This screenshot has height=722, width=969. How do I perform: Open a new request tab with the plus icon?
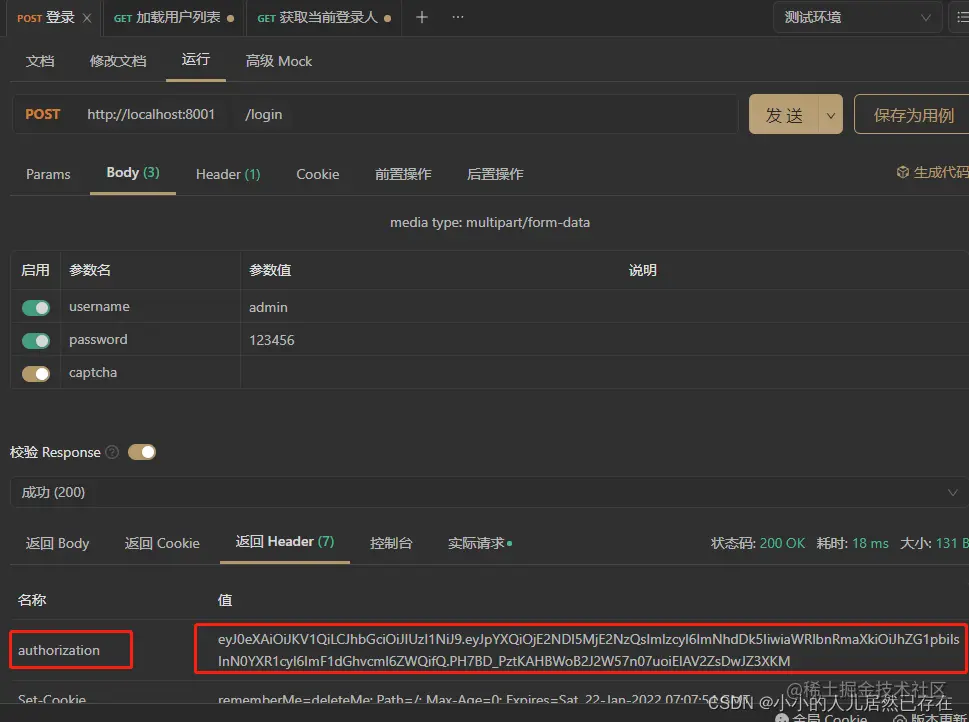click(420, 17)
